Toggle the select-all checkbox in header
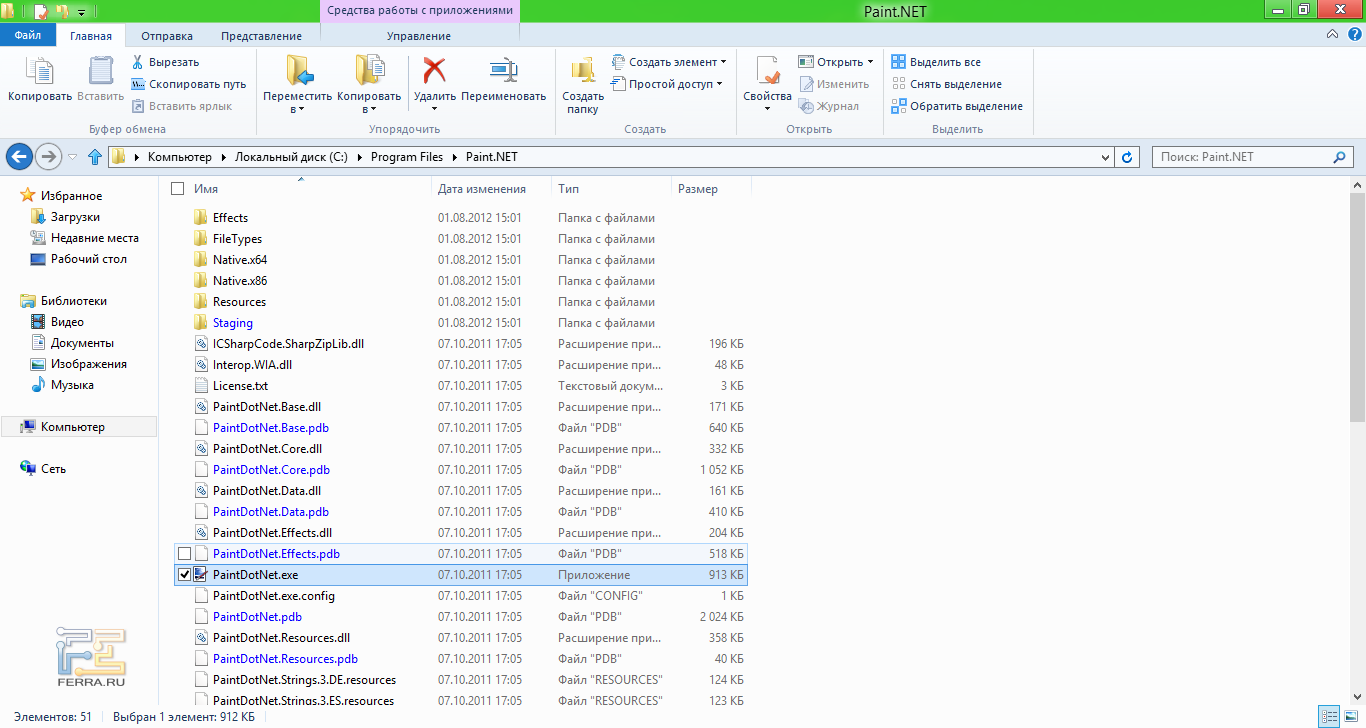This screenshot has height=728, width=1366. point(178,189)
